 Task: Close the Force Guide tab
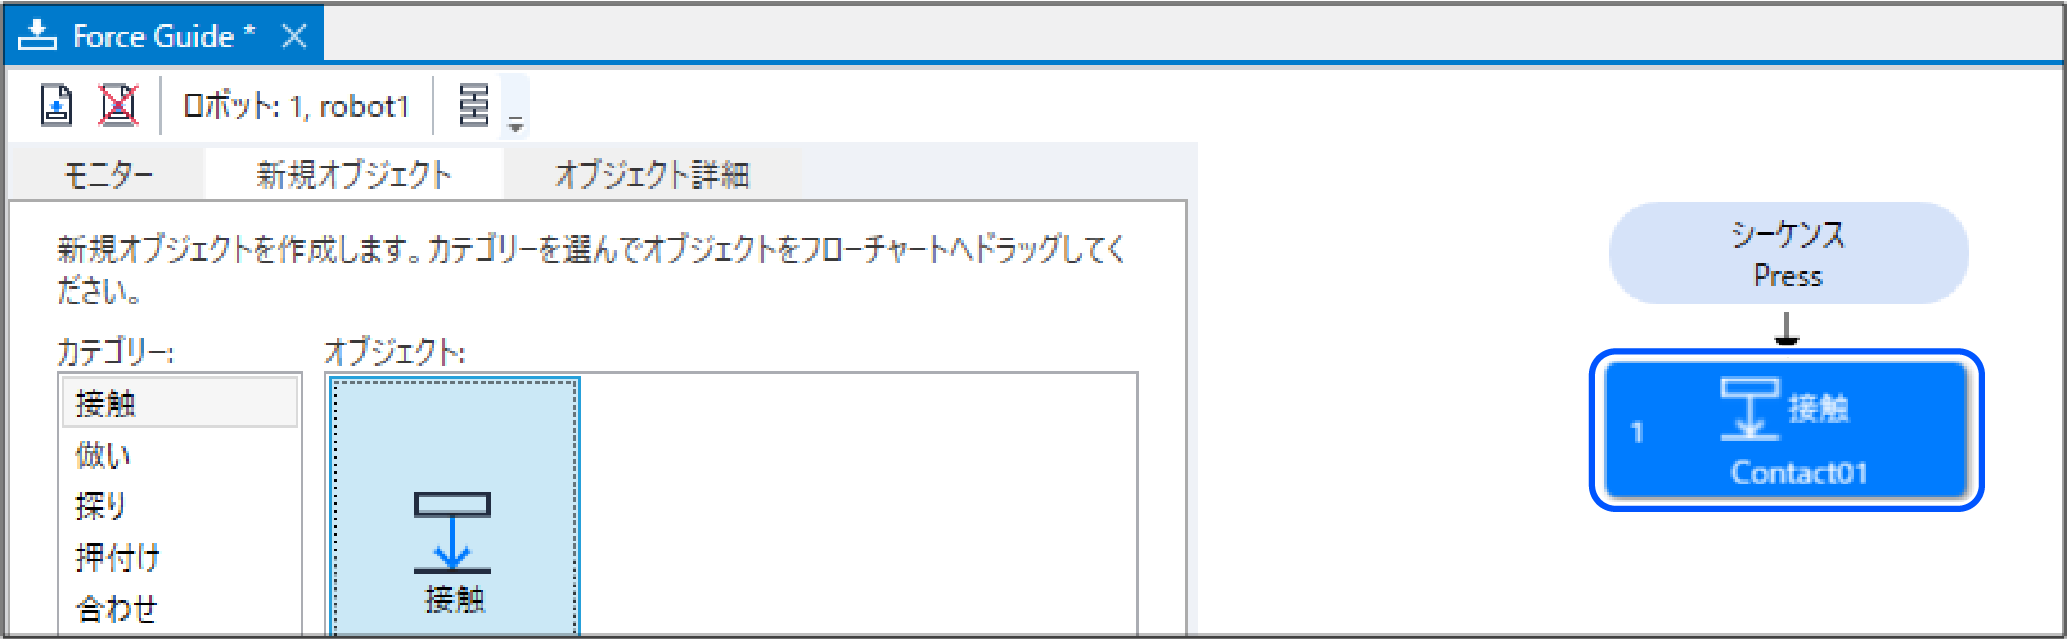click(293, 34)
